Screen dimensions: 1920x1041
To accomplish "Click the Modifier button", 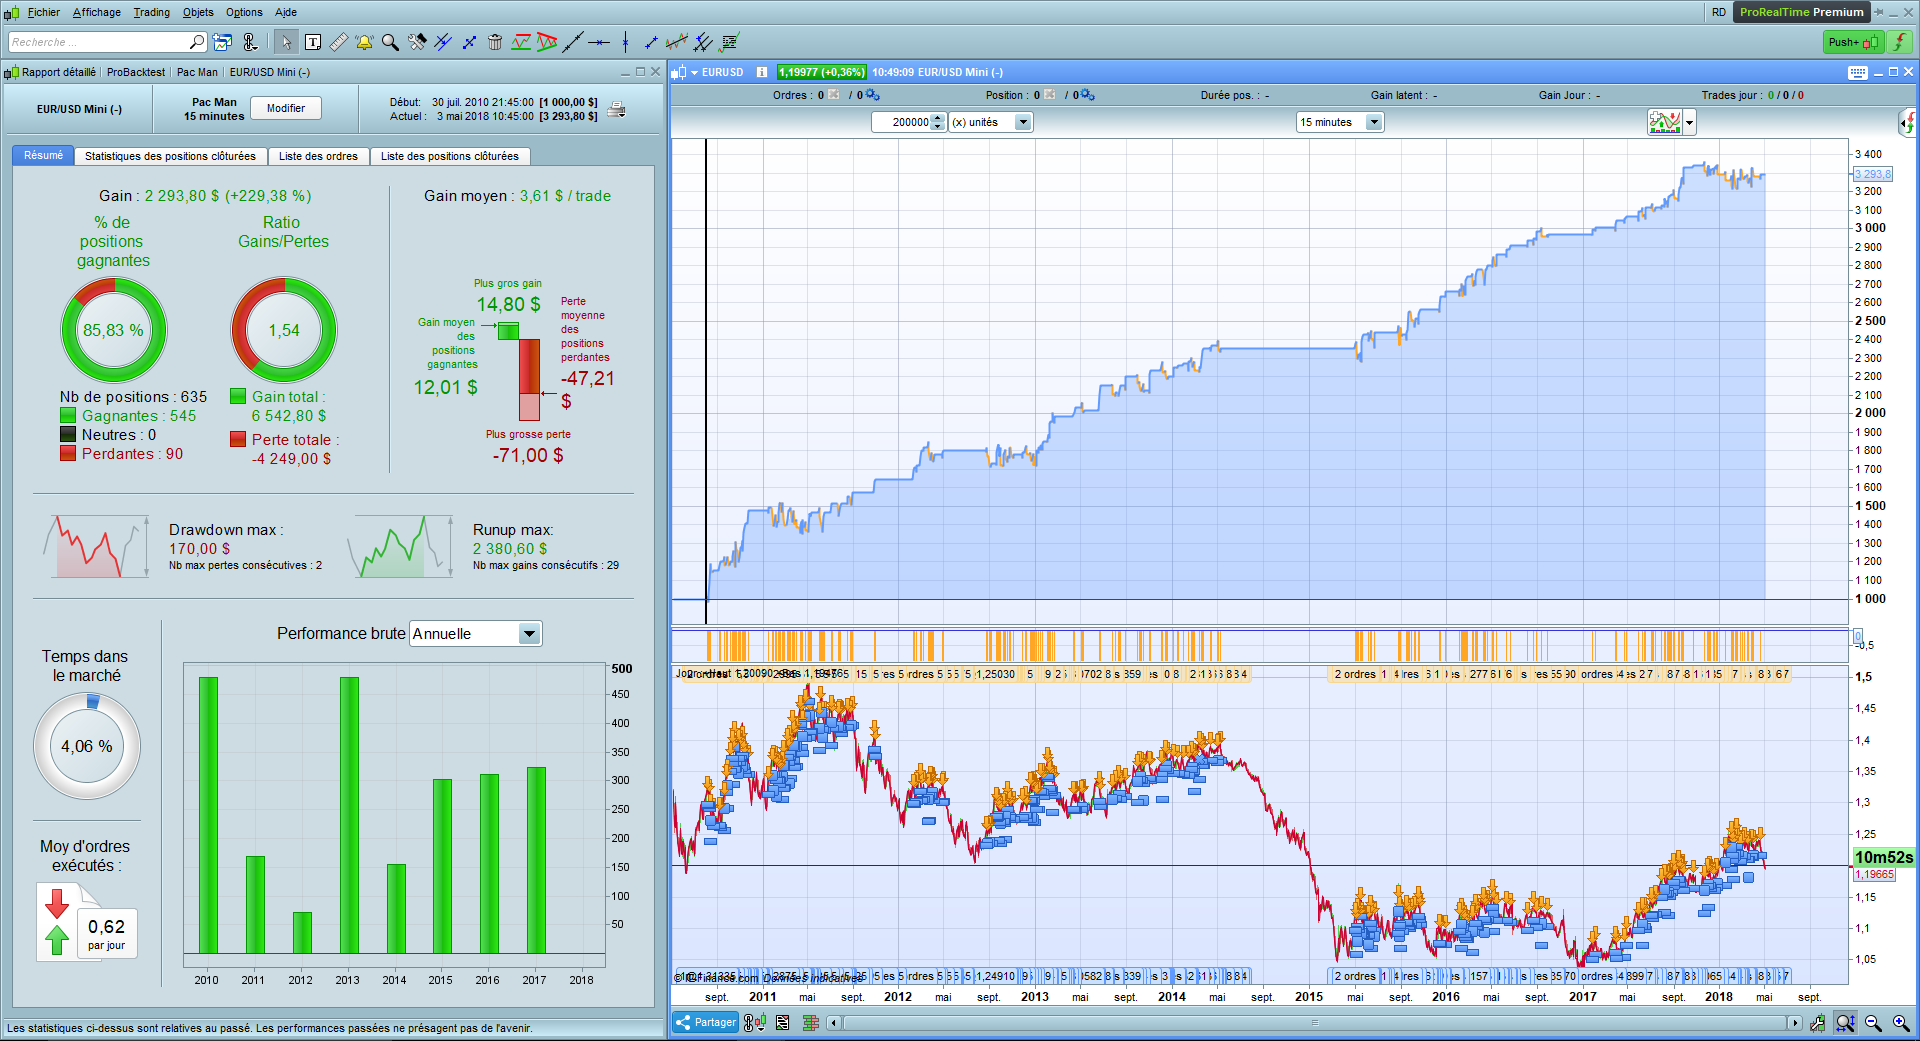I will pos(286,108).
